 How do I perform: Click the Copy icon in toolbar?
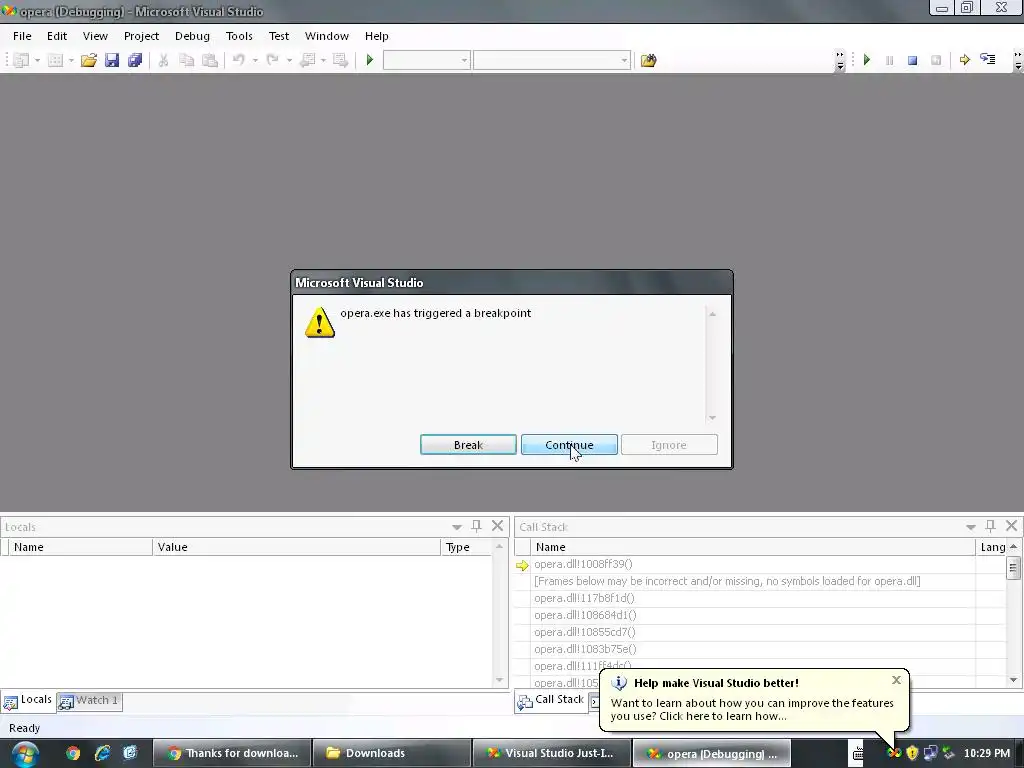[x=187, y=60]
